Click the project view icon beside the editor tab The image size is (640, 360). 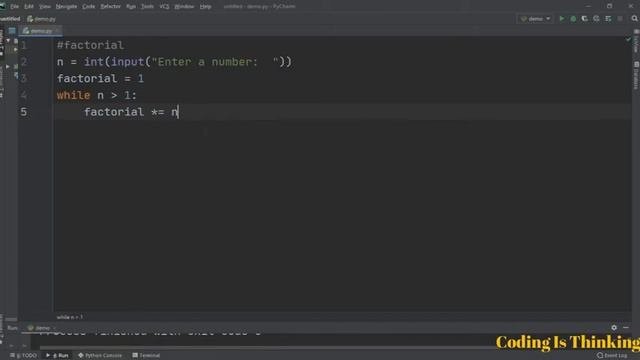pyautogui.click(x=12, y=31)
